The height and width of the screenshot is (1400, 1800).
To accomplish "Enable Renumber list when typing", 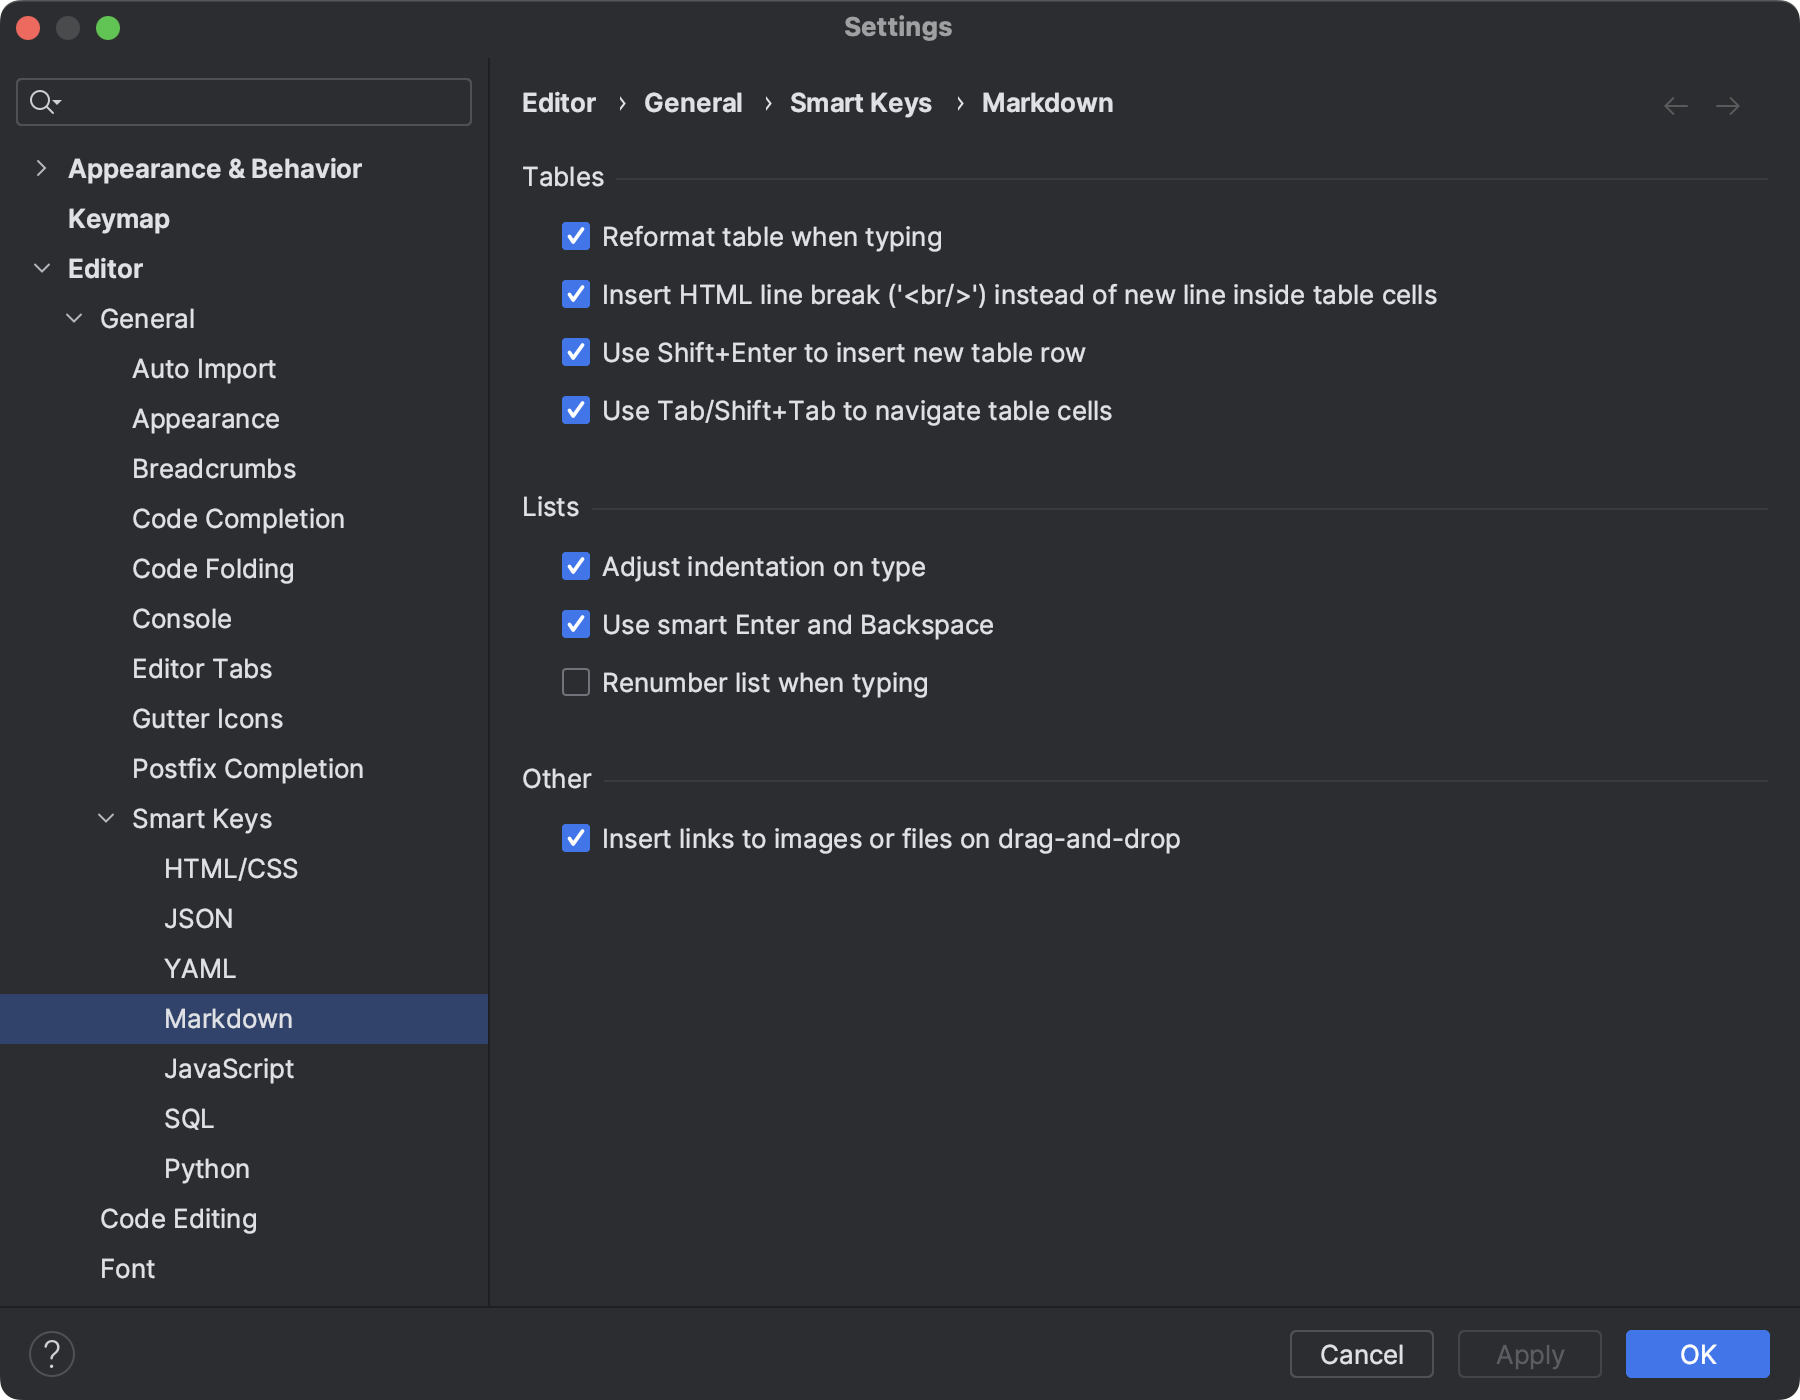I will pos(576,682).
